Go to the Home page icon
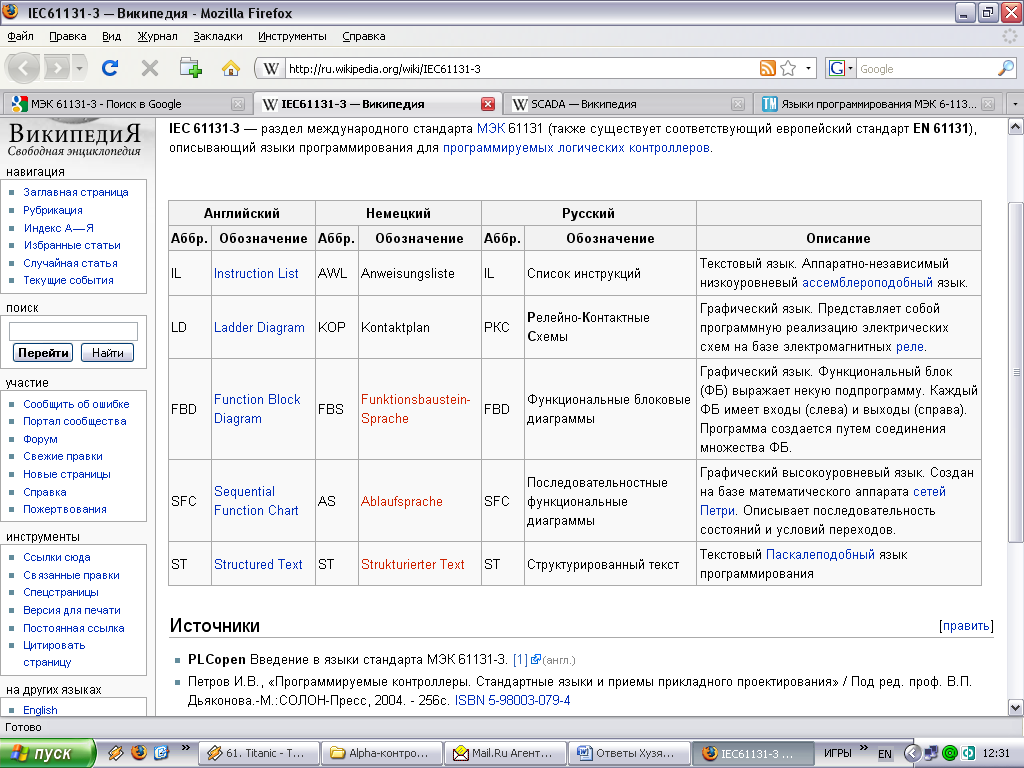This screenshot has height=768, width=1024. pos(231,68)
